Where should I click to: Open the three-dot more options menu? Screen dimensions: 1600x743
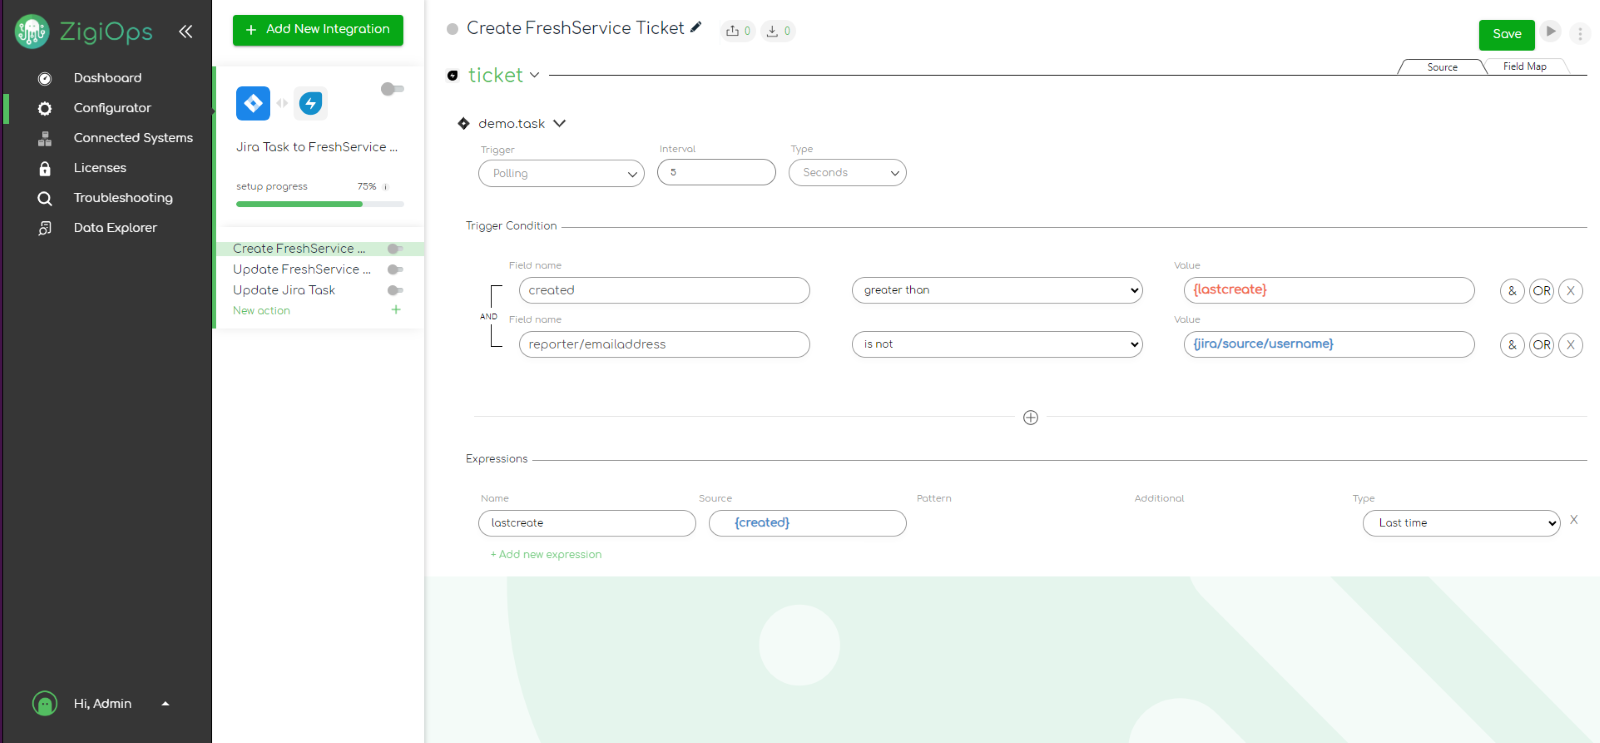[x=1580, y=34]
